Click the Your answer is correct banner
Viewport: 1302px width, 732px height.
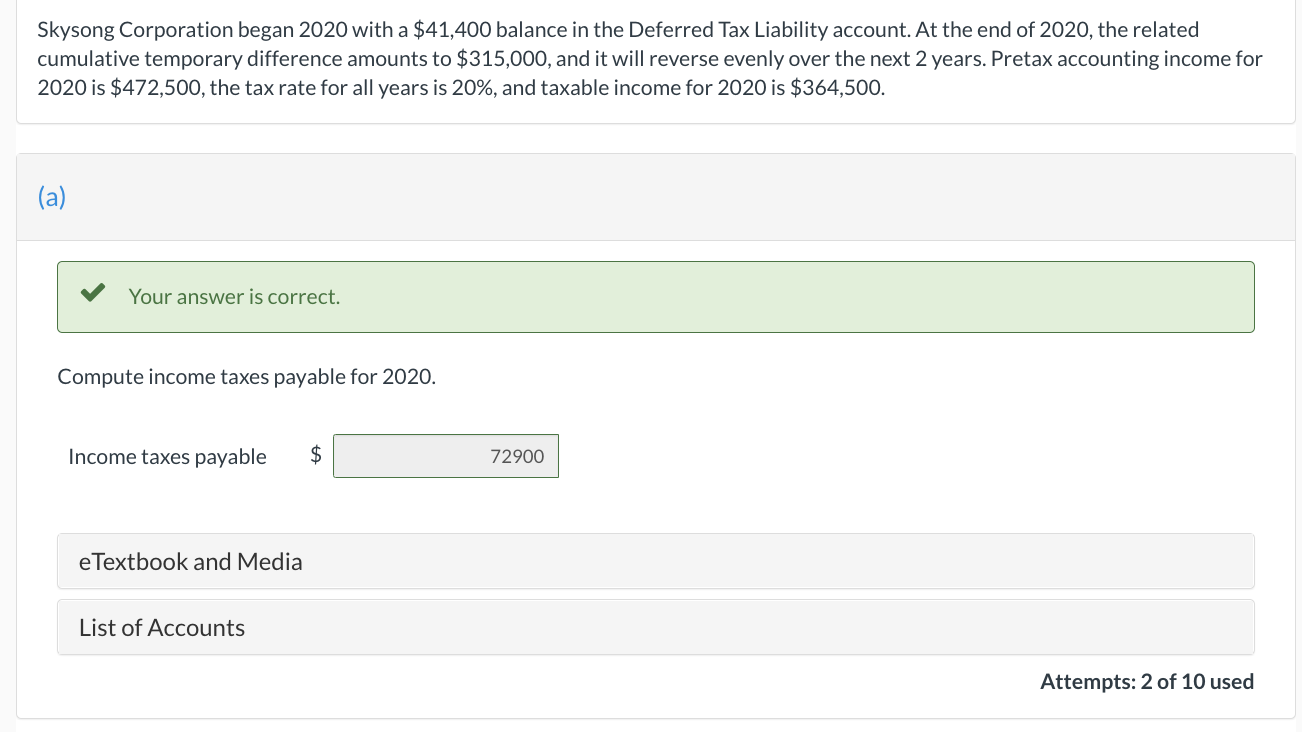coord(656,296)
